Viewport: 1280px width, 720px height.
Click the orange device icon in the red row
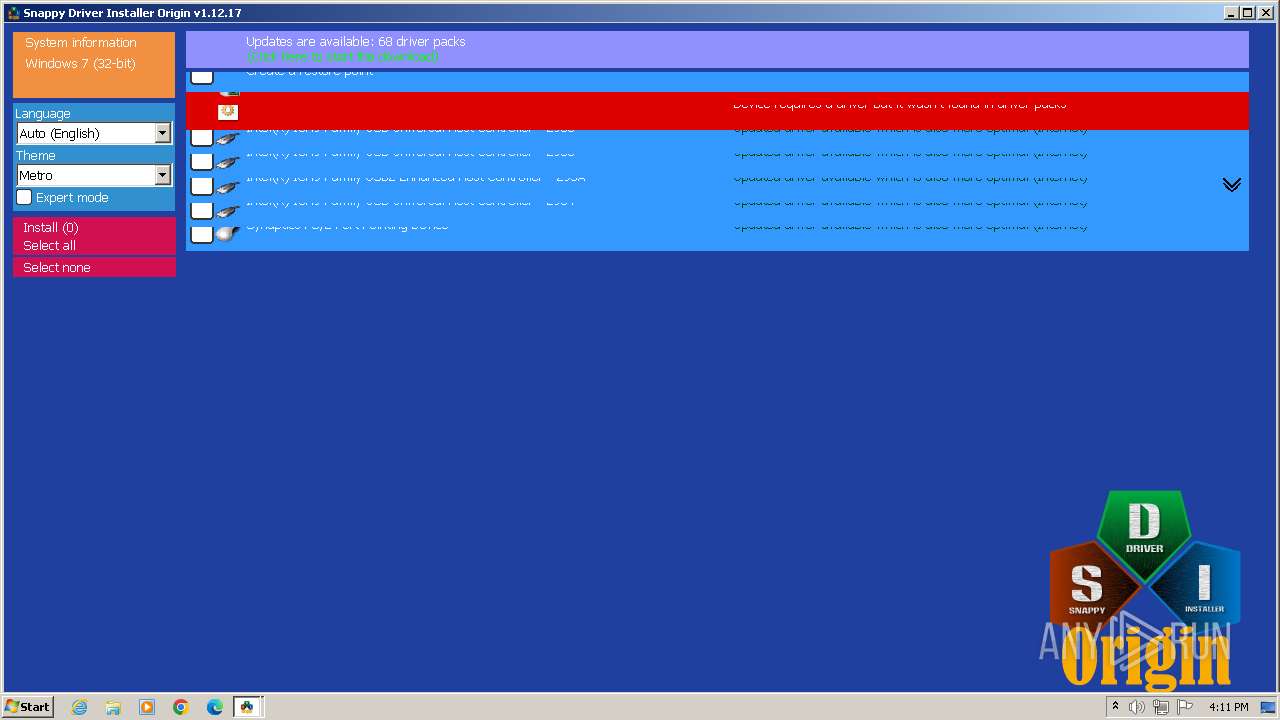(228, 112)
